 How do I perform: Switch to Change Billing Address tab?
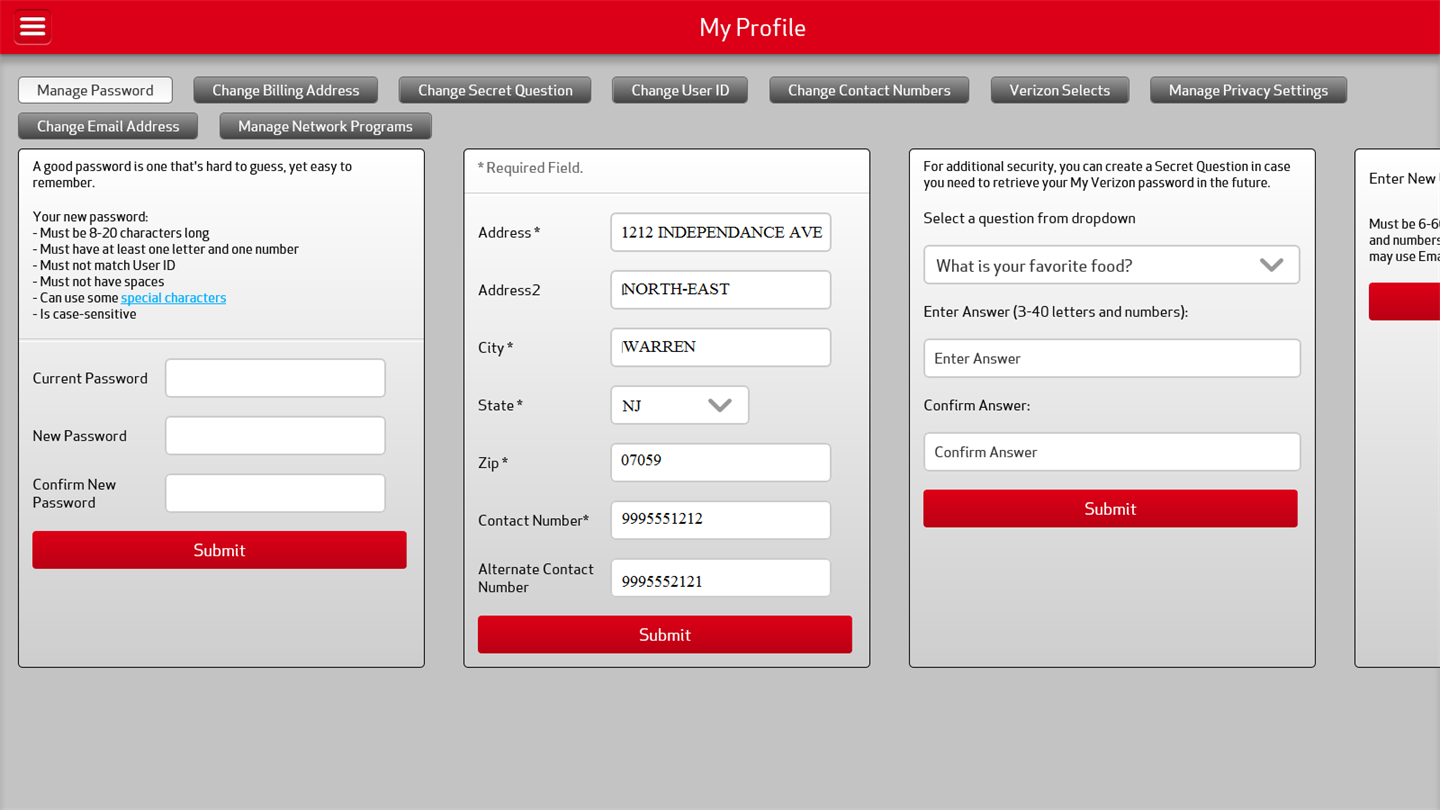click(285, 90)
